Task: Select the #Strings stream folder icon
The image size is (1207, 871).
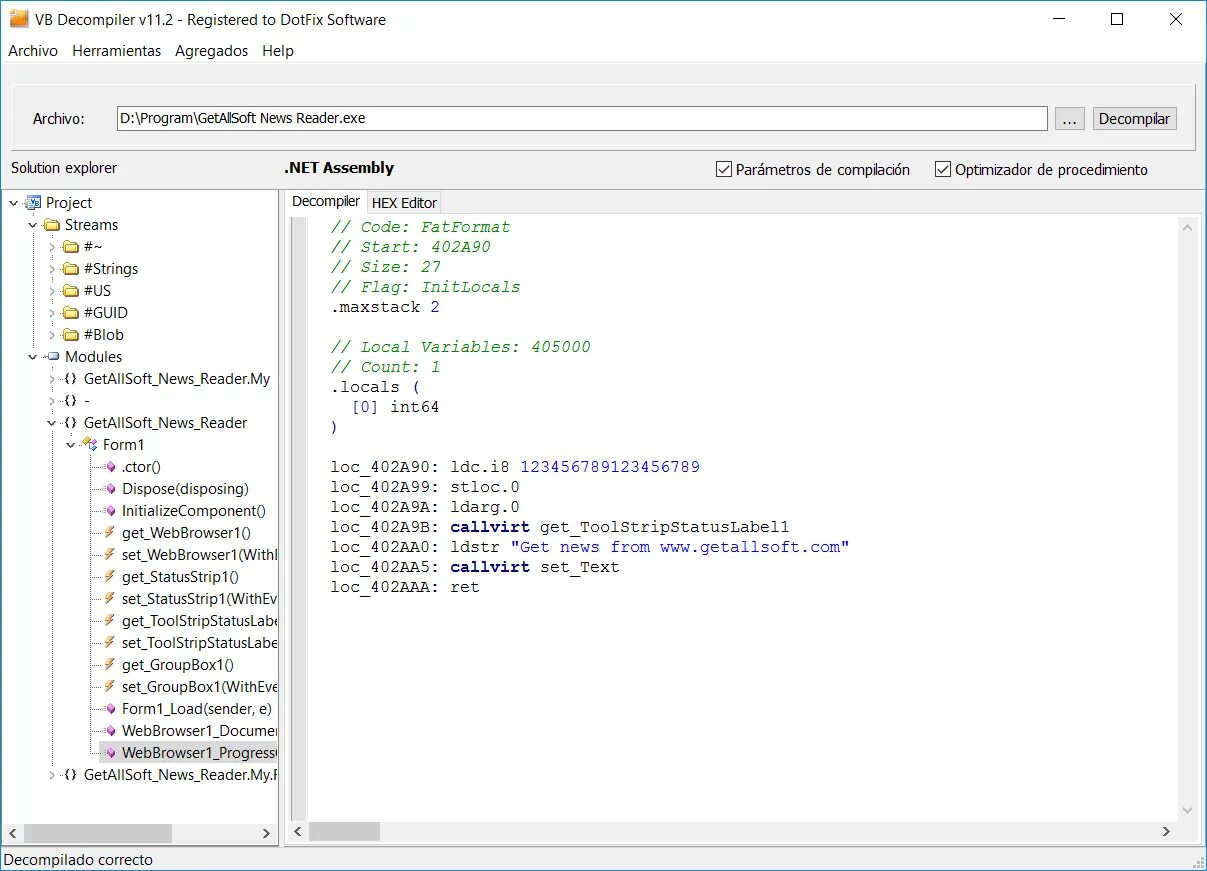Action: (x=70, y=269)
